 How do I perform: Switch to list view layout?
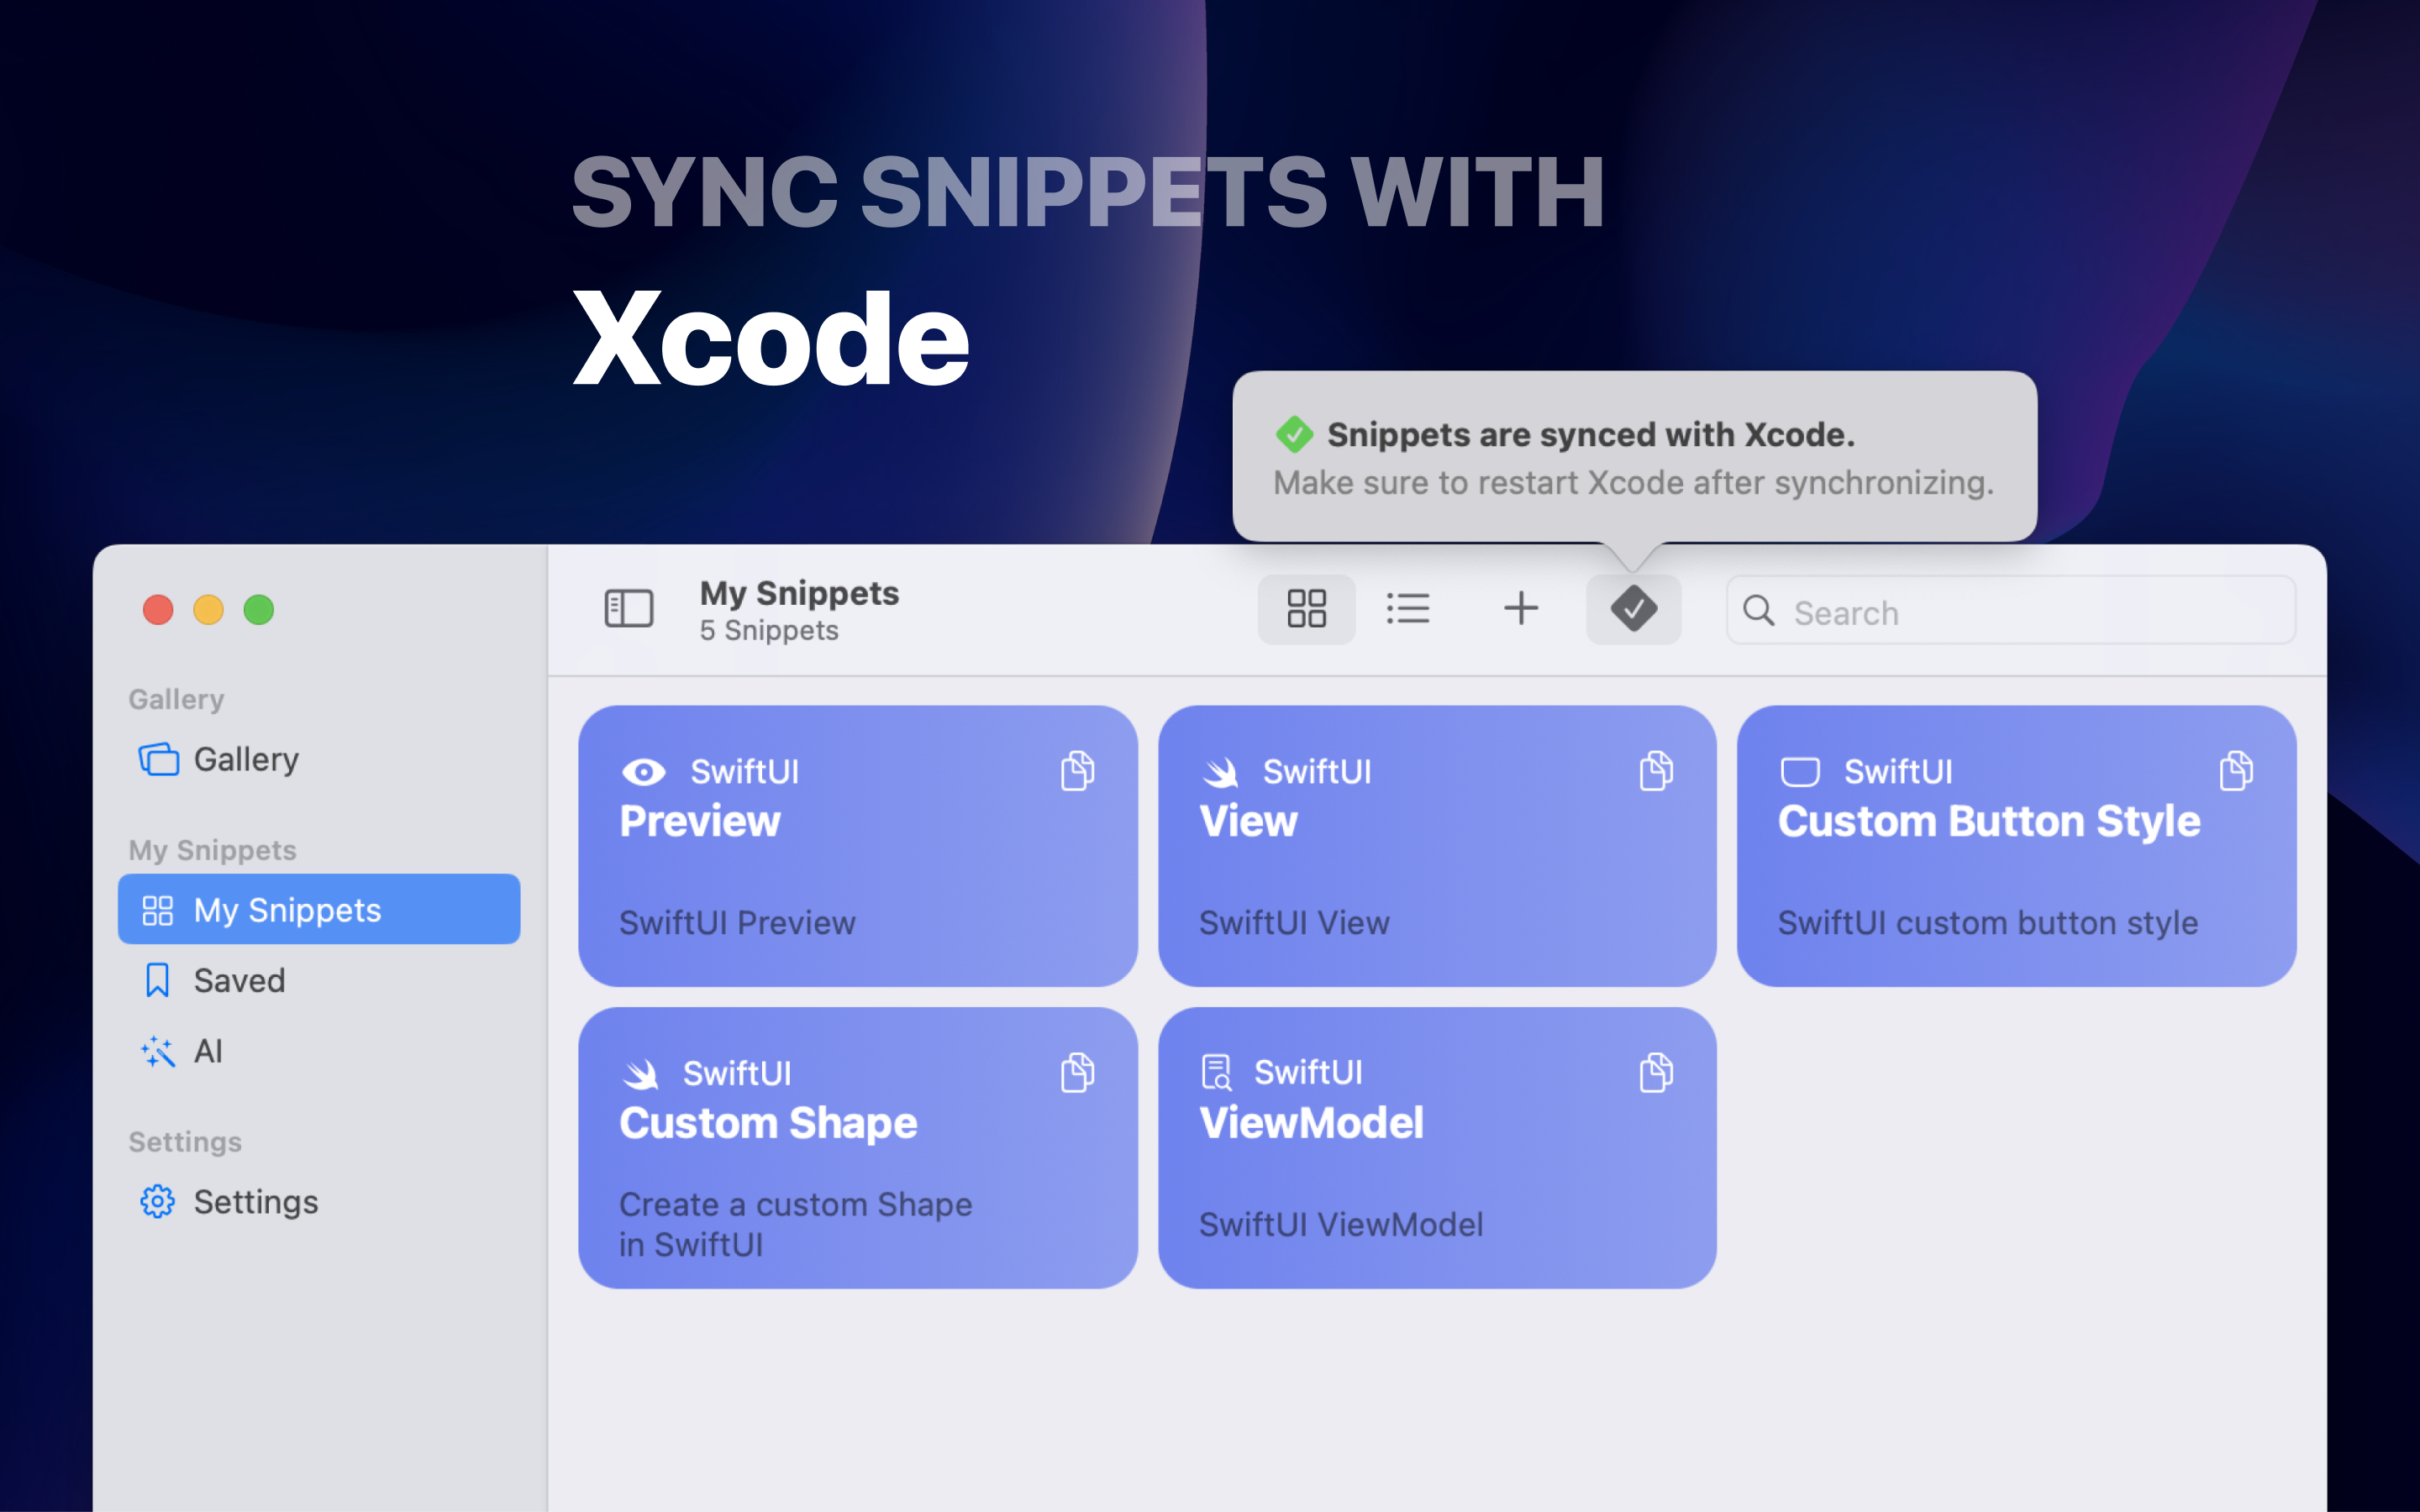click(x=1408, y=608)
